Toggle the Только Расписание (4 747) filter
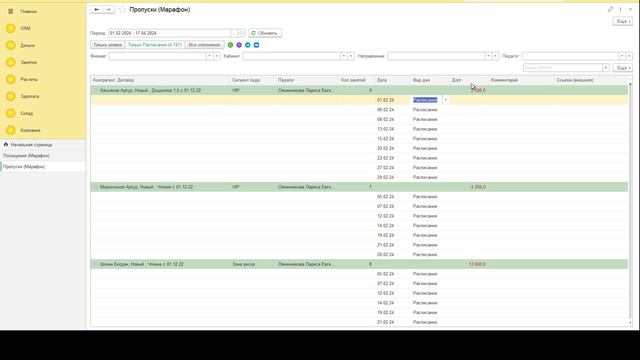 155,45
